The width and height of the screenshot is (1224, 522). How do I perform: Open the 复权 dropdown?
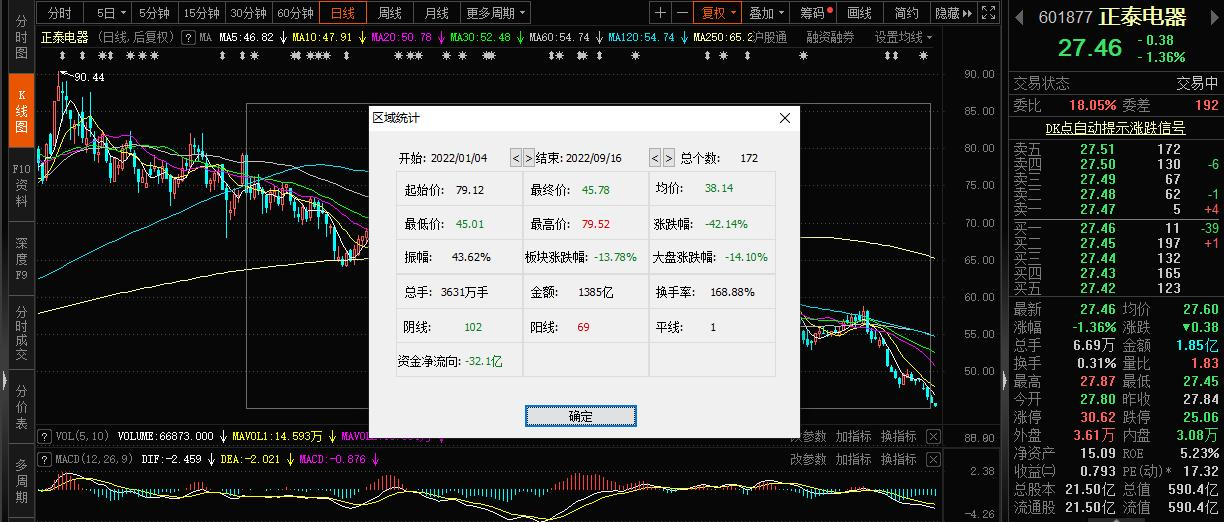719,13
